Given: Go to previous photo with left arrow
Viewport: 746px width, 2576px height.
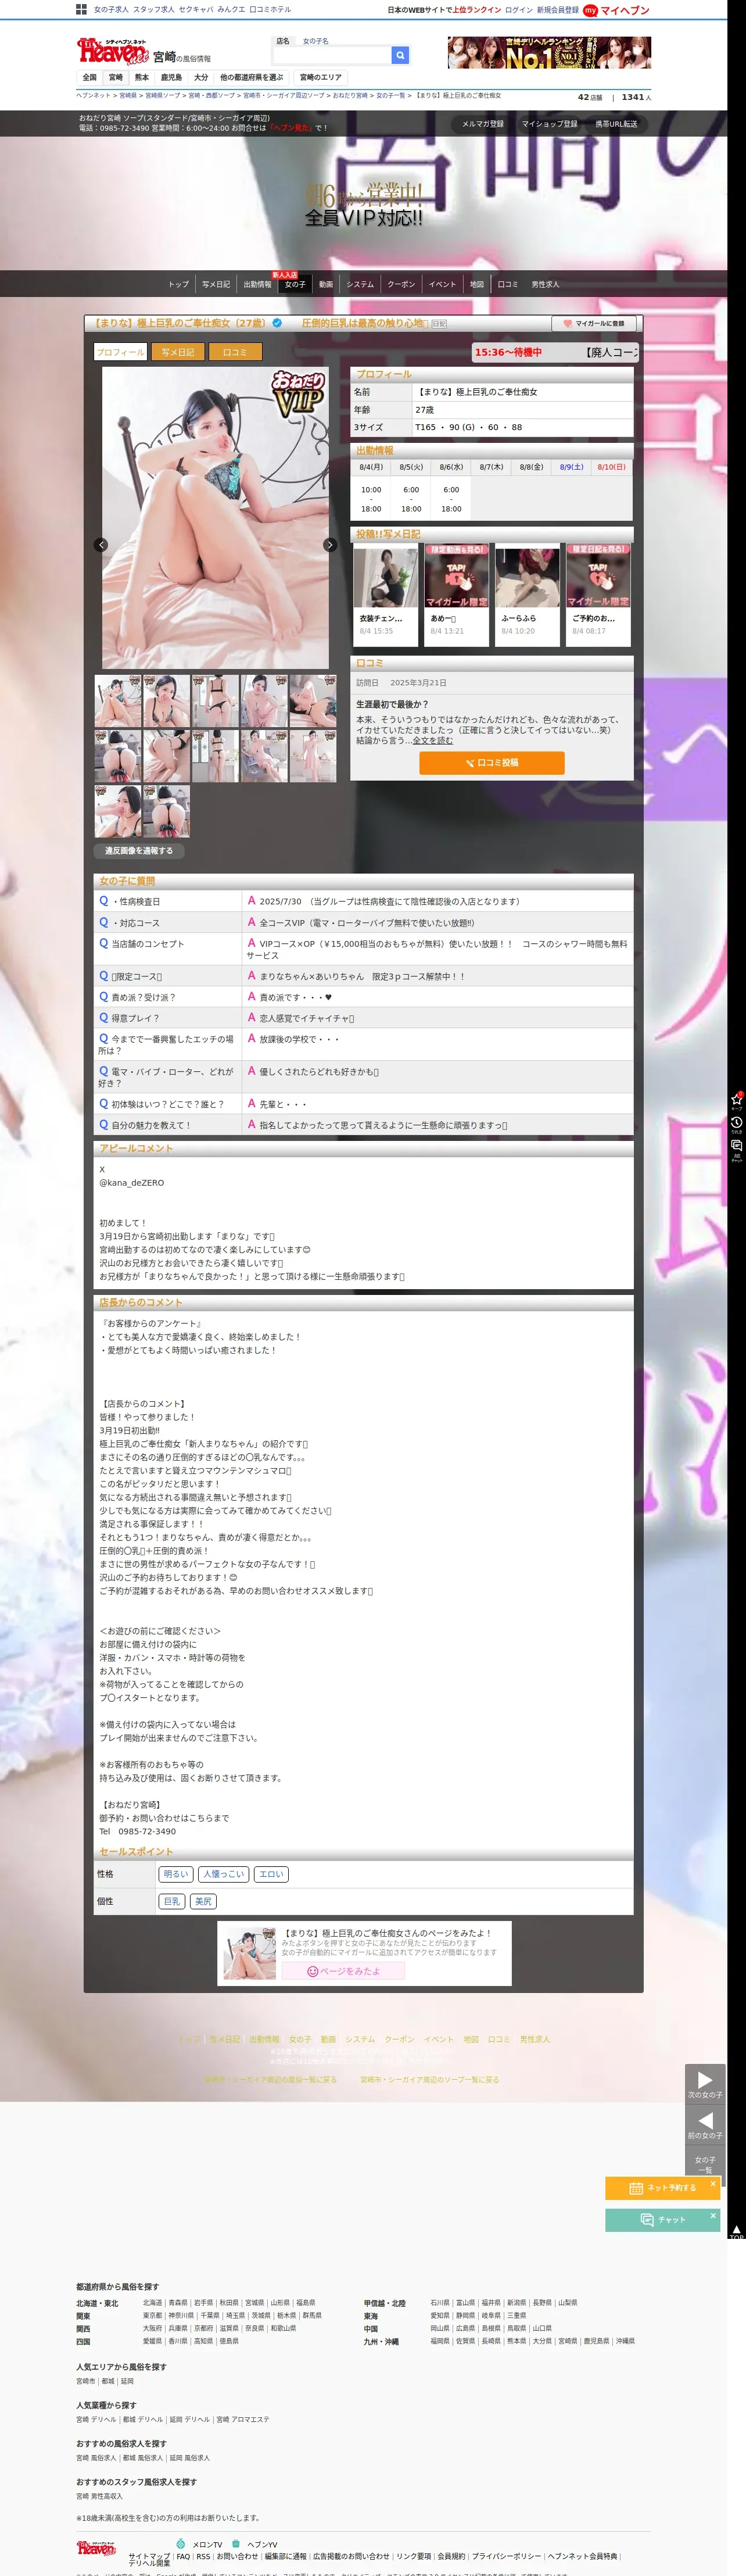Looking at the screenshot, I should point(101,544).
